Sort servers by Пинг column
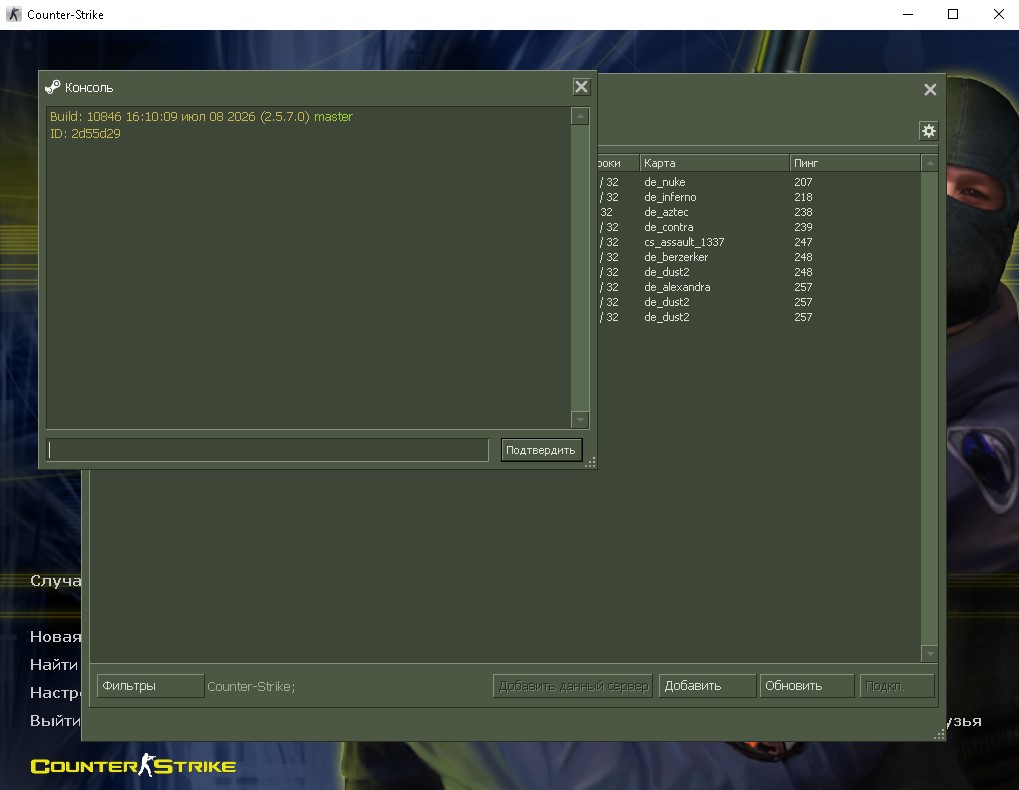 [x=855, y=163]
